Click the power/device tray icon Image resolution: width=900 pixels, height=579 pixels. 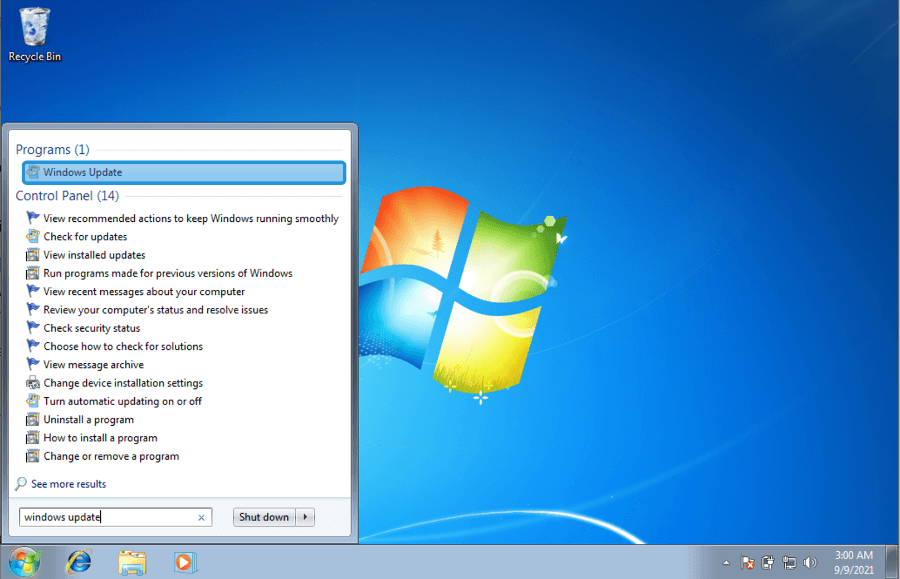pos(768,563)
